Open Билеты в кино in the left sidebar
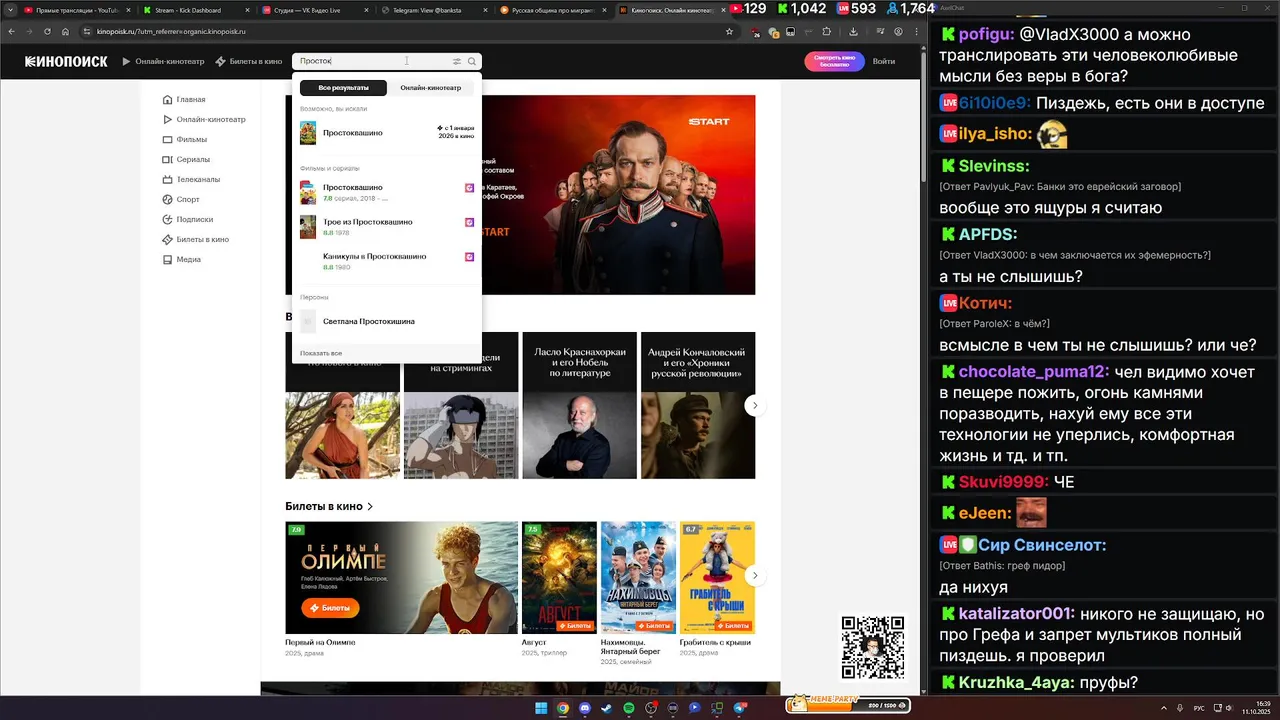1280x720 pixels. [x=196, y=239]
